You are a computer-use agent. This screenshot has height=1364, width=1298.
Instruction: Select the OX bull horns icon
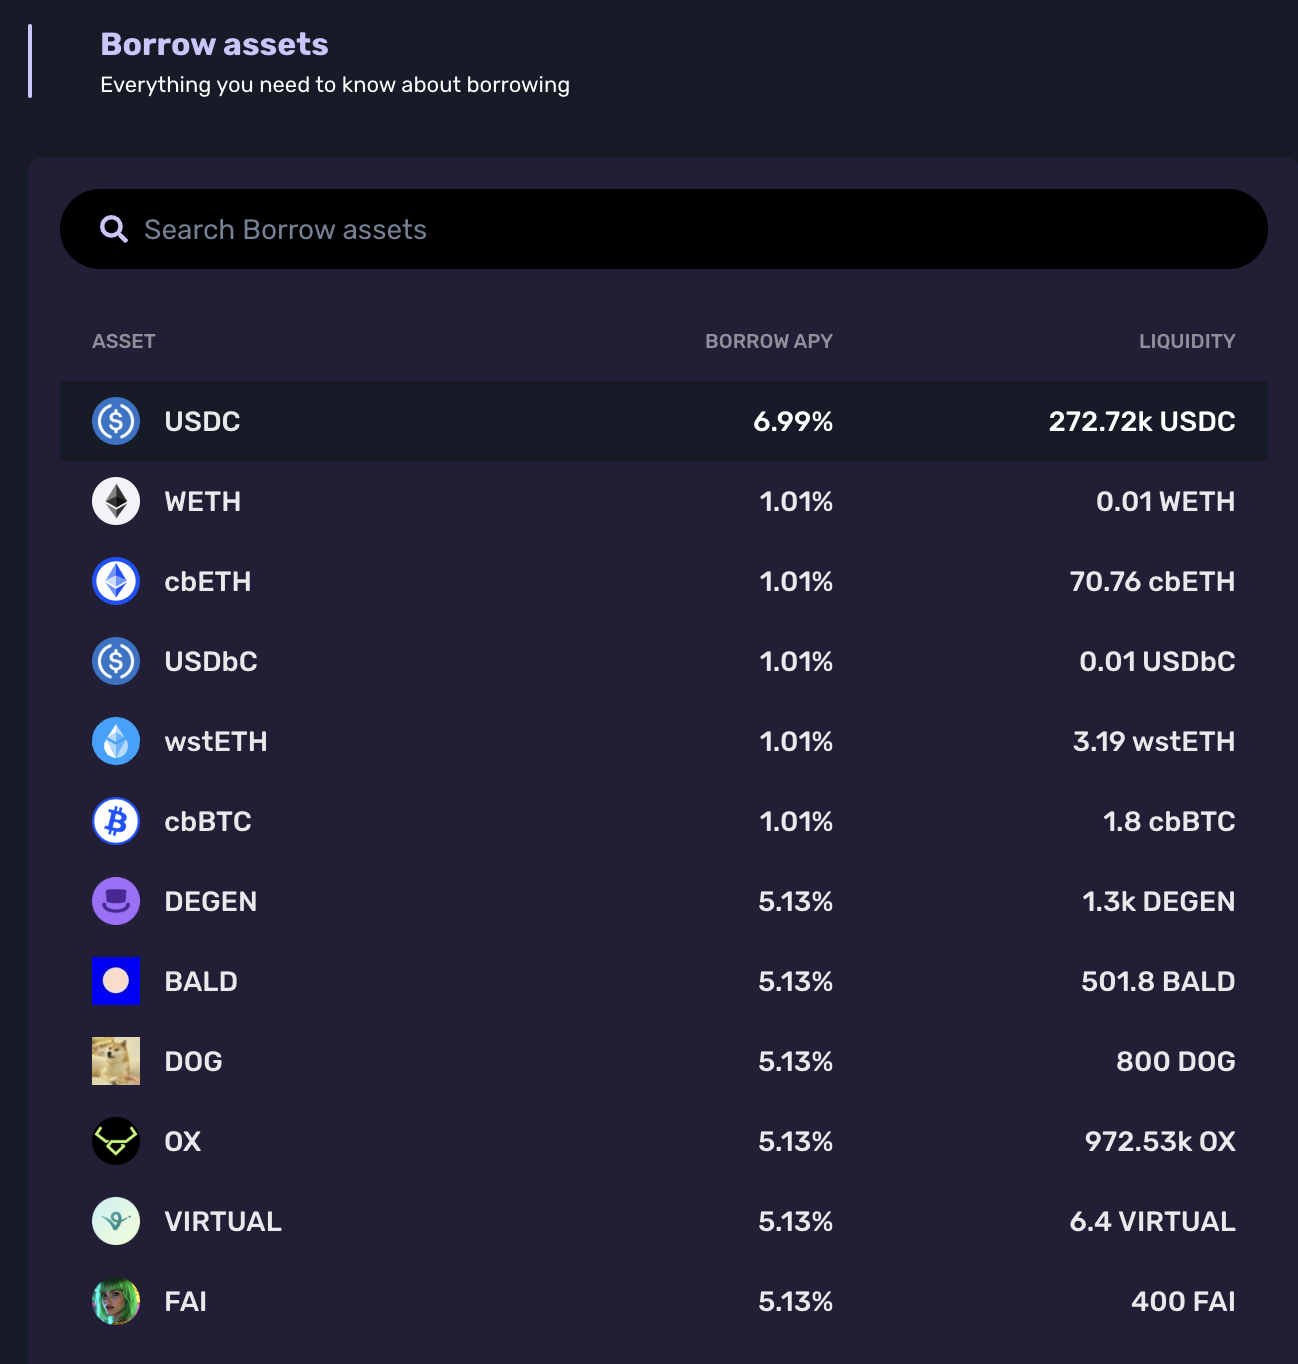(116, 1141)
